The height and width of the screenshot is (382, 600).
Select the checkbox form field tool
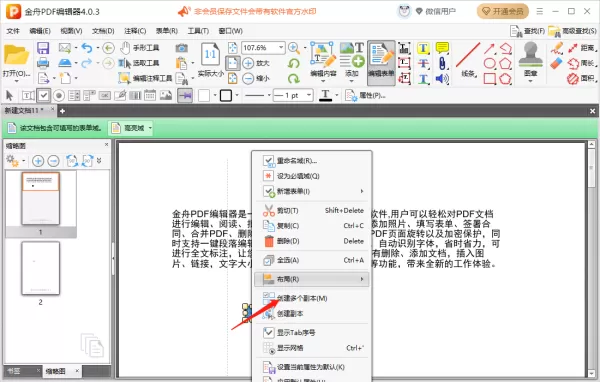44,95
